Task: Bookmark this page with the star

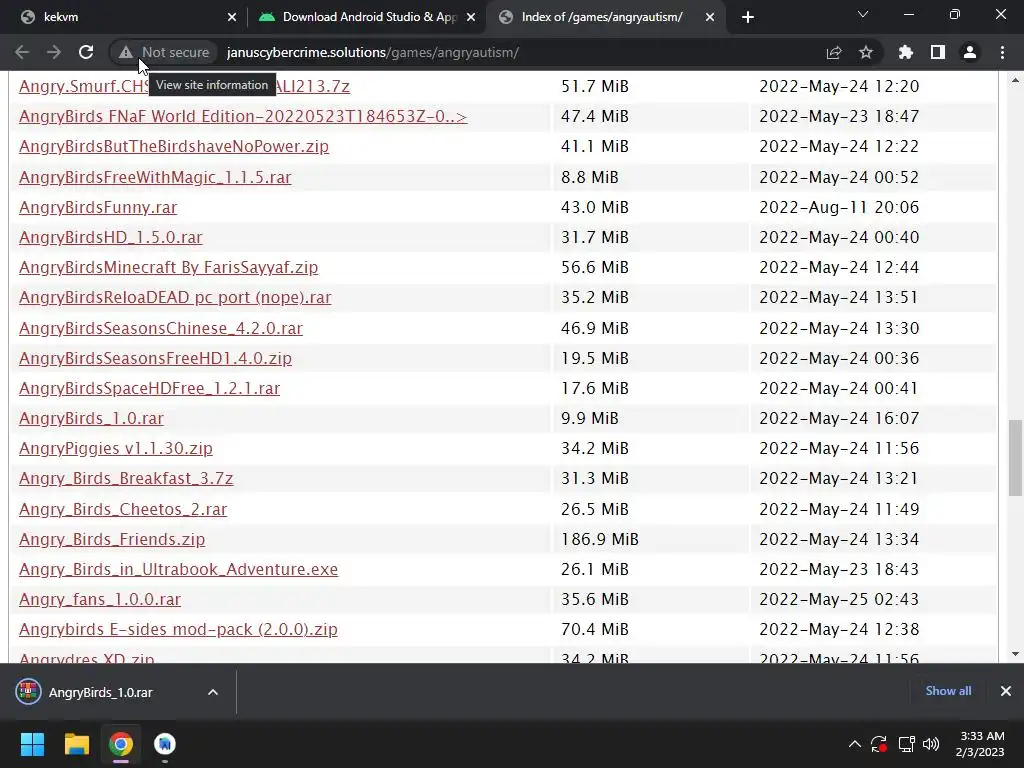Action: point(866,52)
